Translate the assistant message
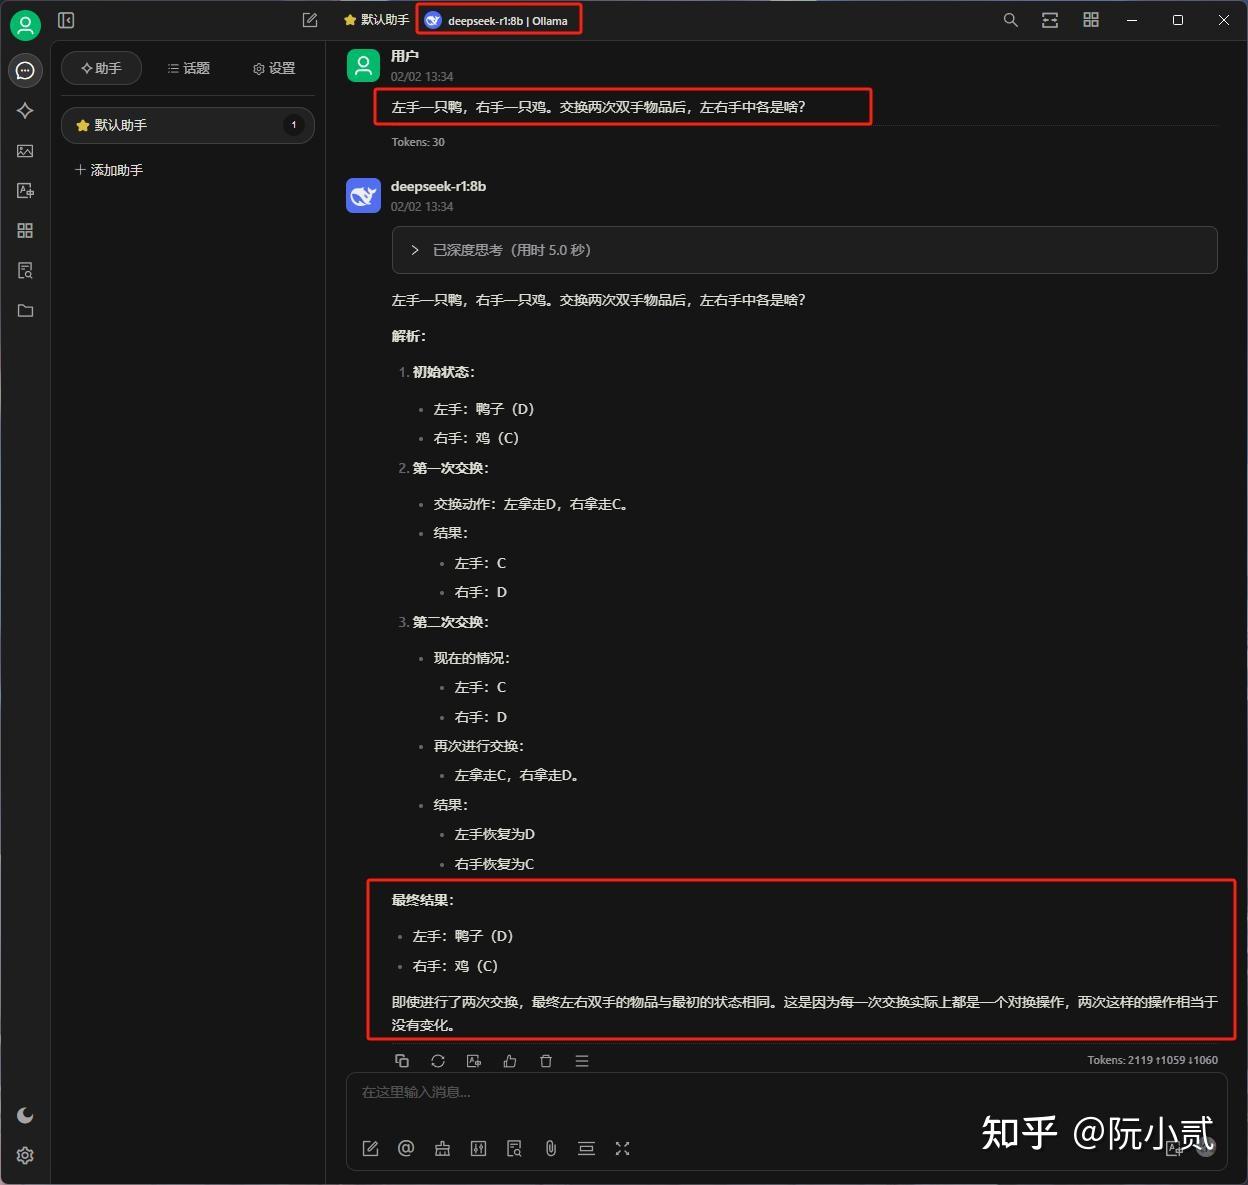 [474, 1061]
